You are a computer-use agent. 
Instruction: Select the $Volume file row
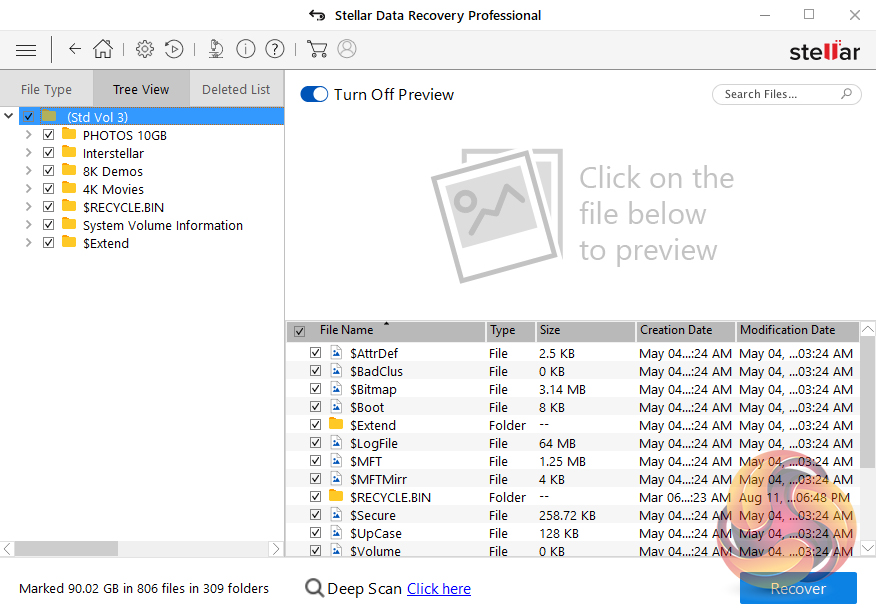click(573, 550)
